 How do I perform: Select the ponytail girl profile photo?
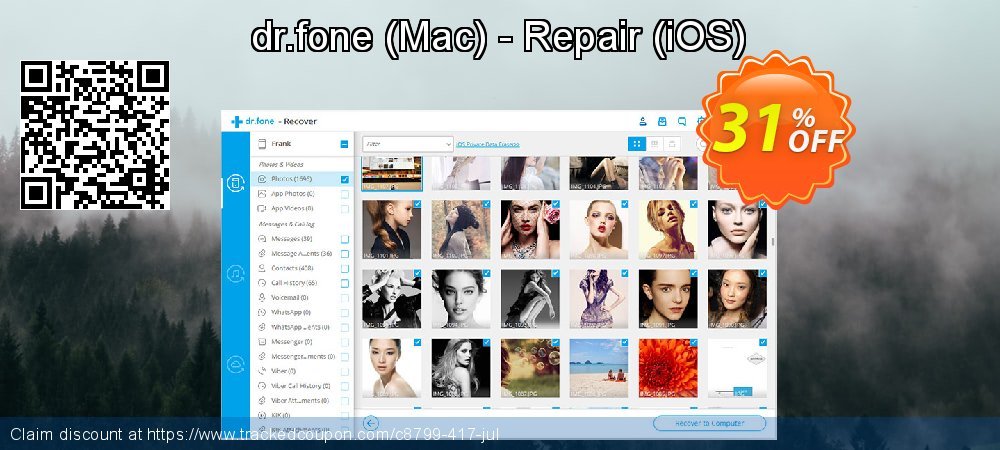point(392,229)
